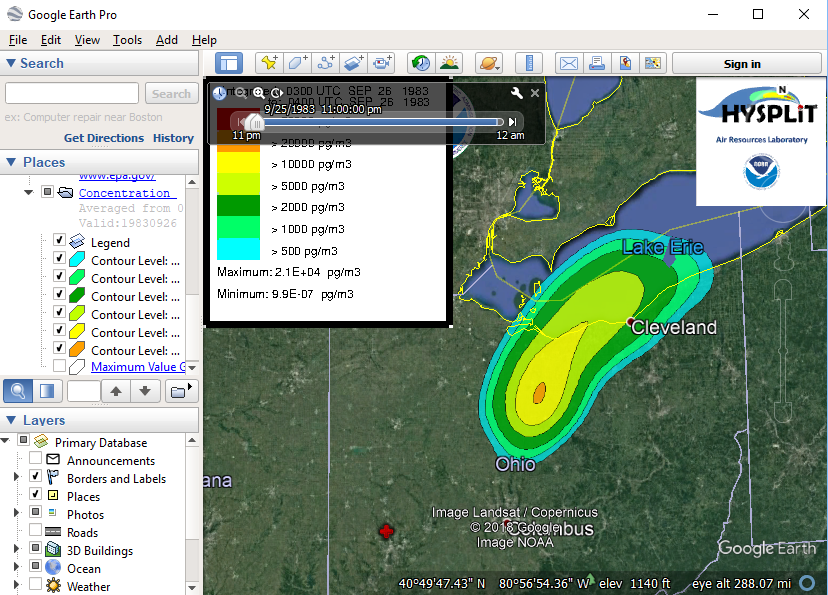Image resolution: width=828 pixels, height=595 pixels.
Task: Select the Add Polygon tool
Action: point(297,63)
